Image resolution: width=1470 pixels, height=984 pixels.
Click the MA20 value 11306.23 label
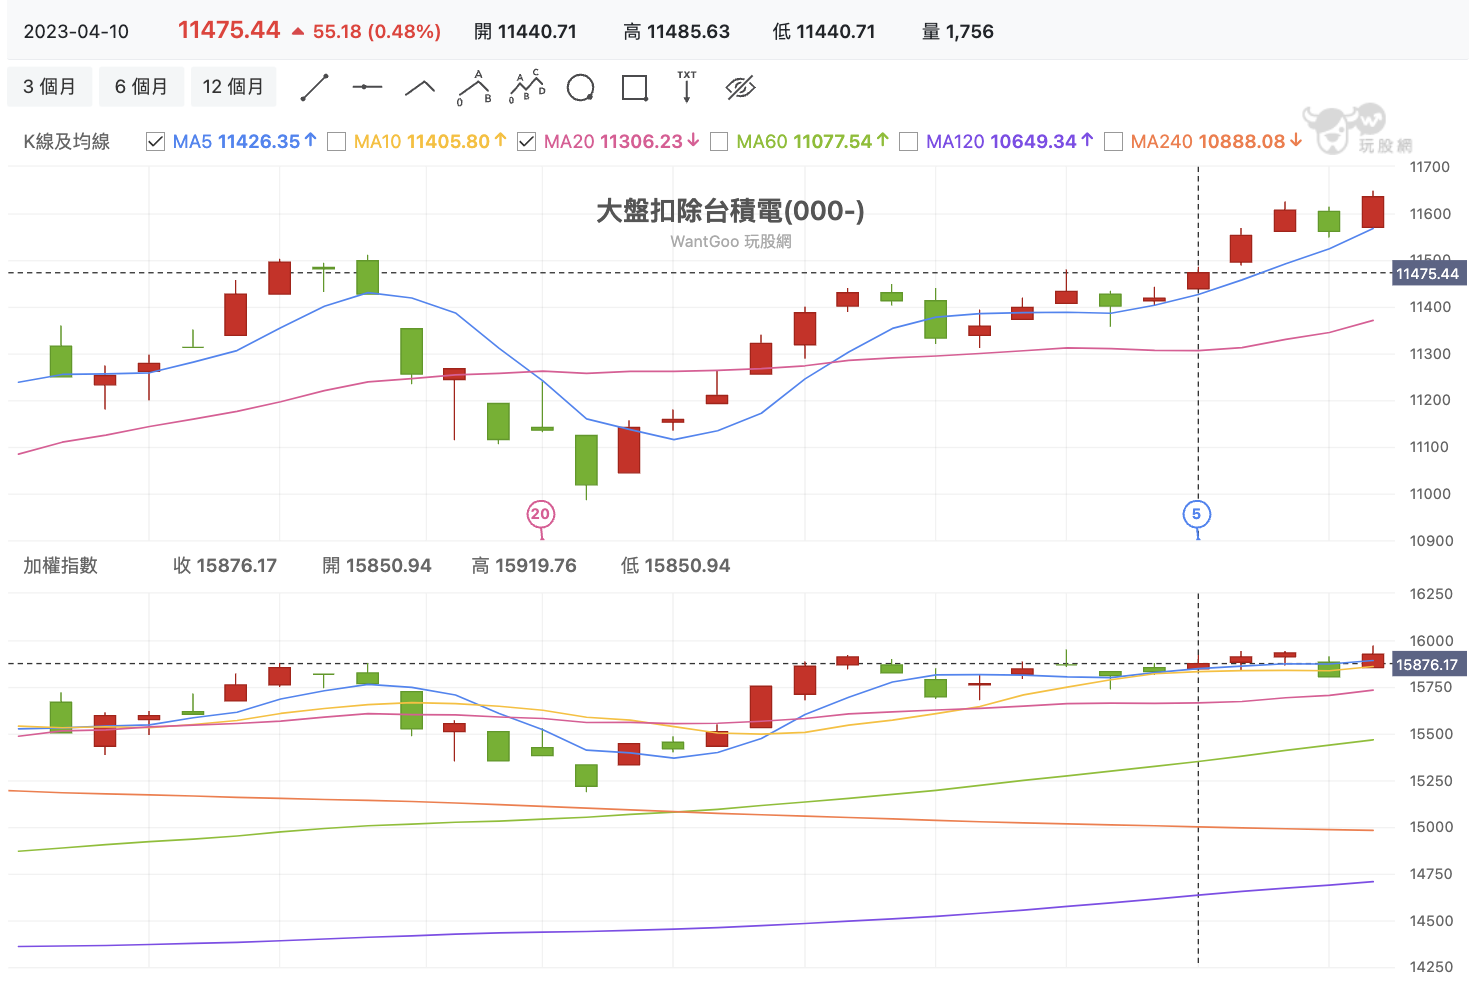coord(621,142)
